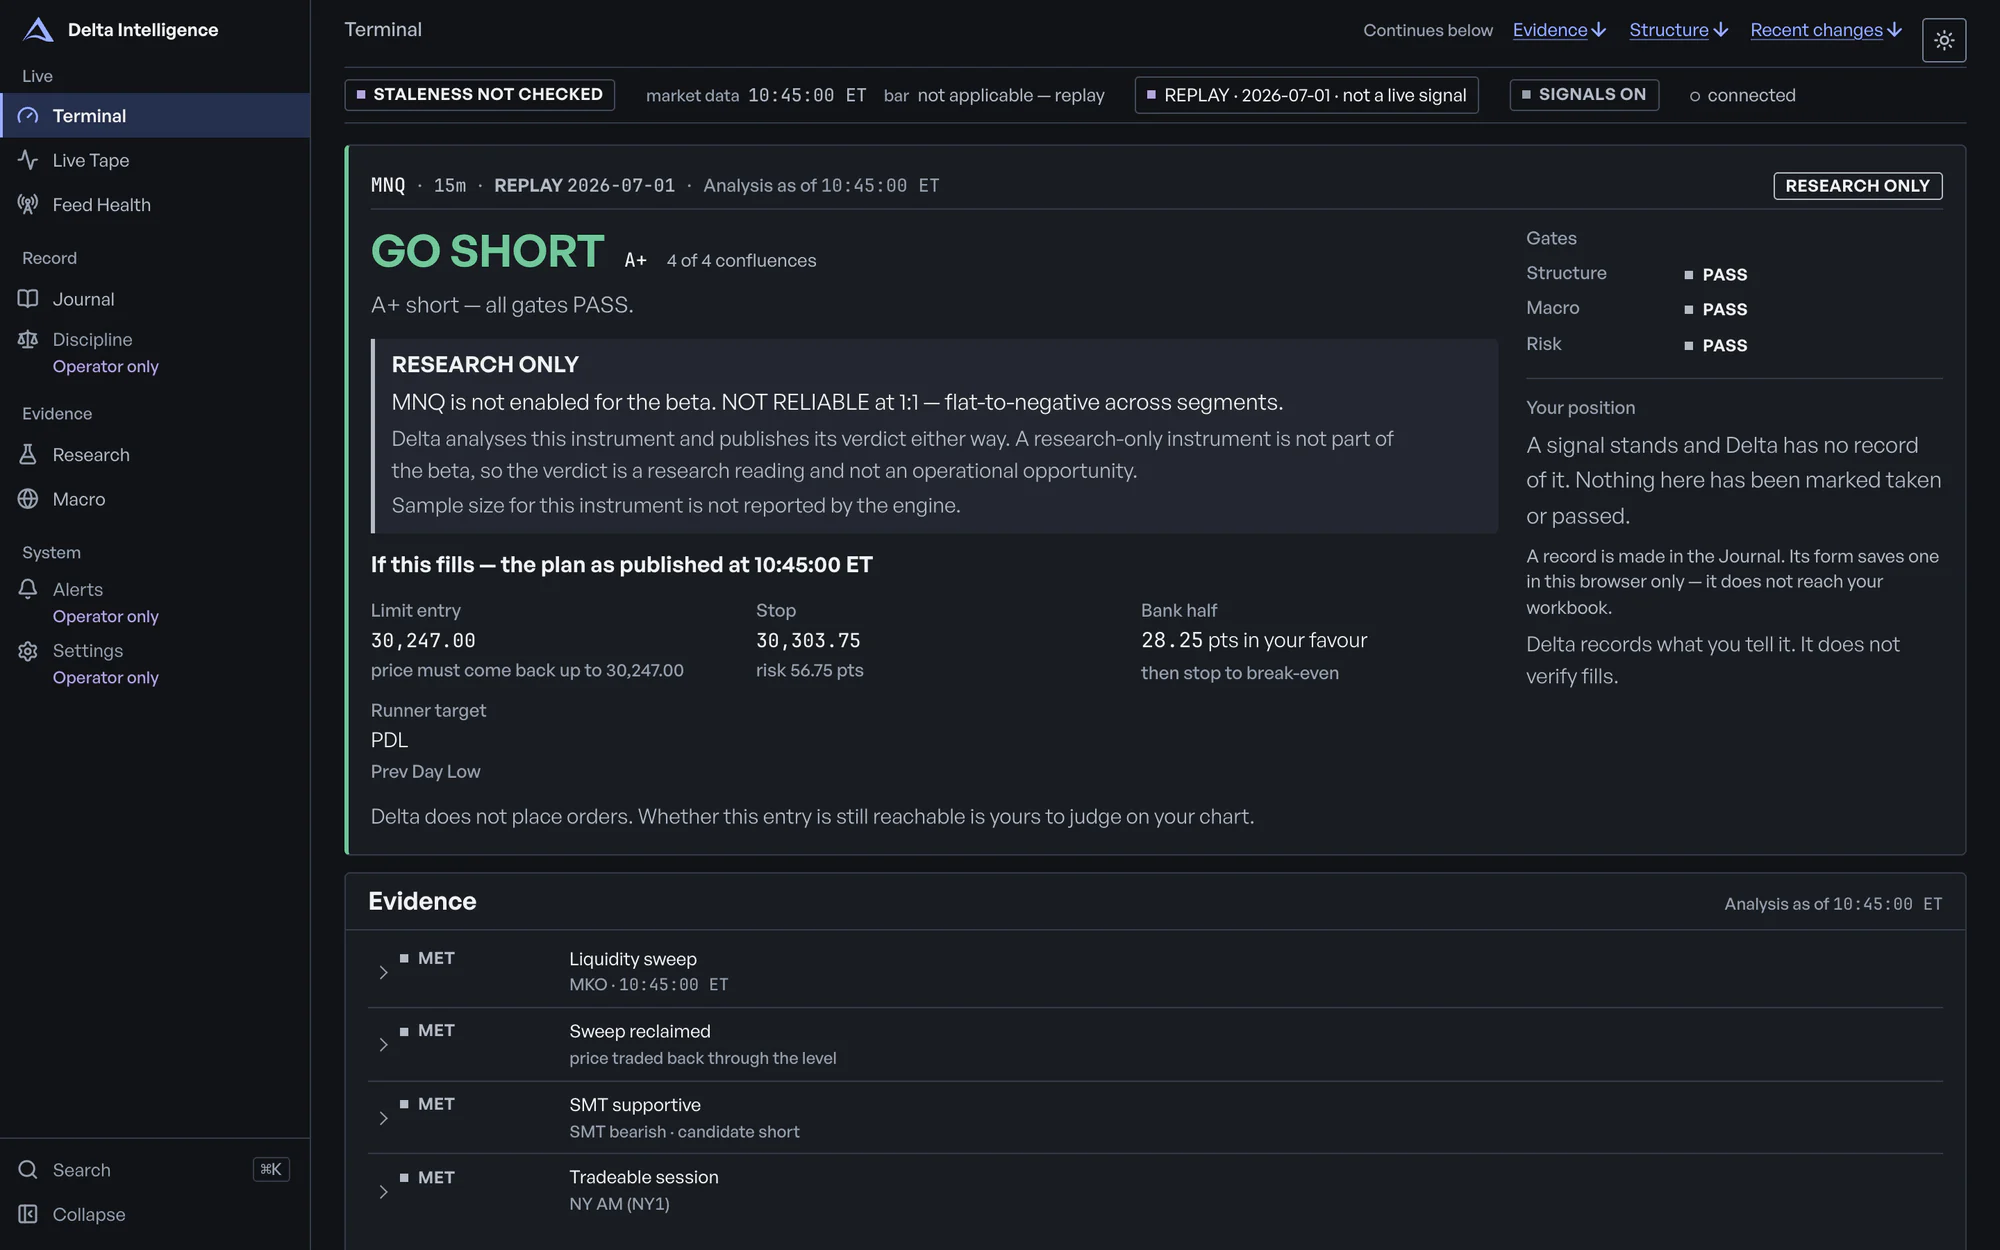The height and width of the screenshot is (1250, 2000).
Task: Click the Feed Health antenna icon
Action: (28, 204)
